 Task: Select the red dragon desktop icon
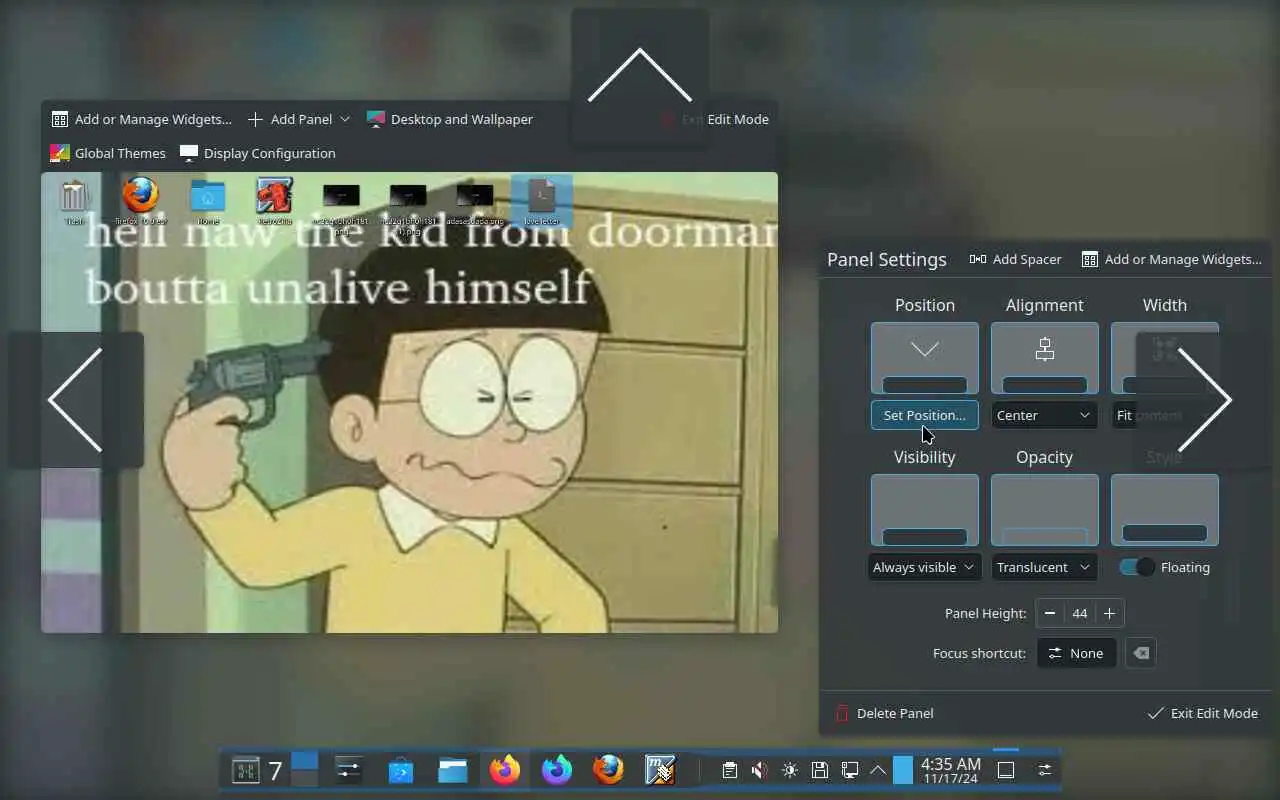(x=273, y=201)
